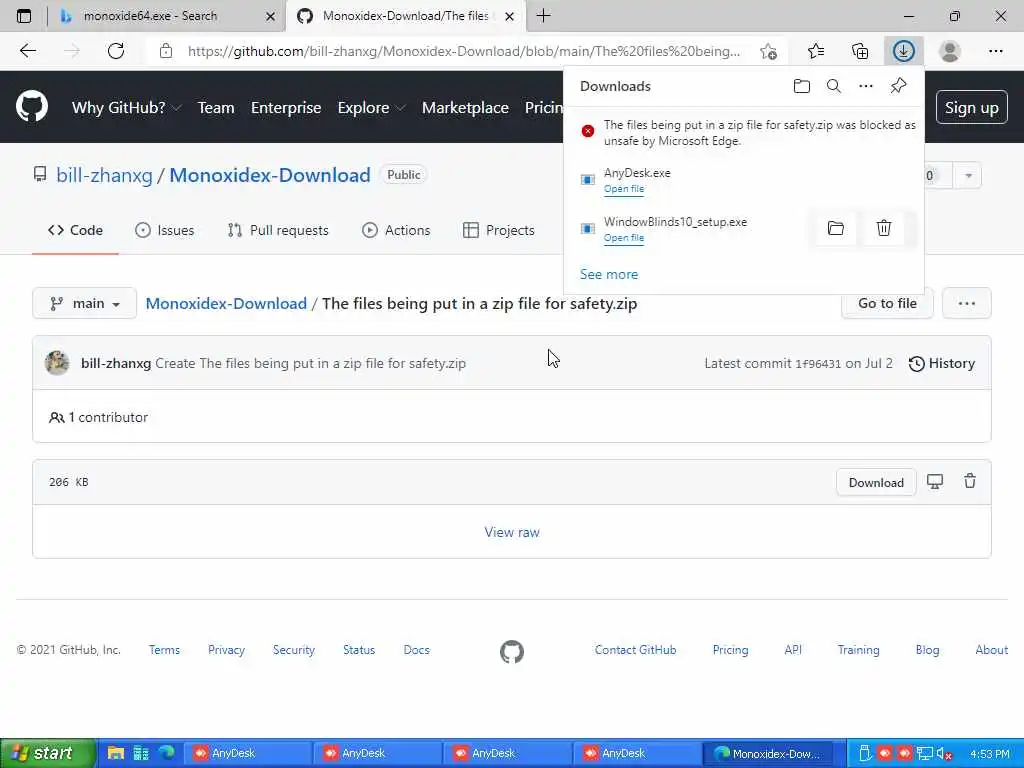Click muted volume tray icon
This screenshot has width=1024, height=768.
944,754
